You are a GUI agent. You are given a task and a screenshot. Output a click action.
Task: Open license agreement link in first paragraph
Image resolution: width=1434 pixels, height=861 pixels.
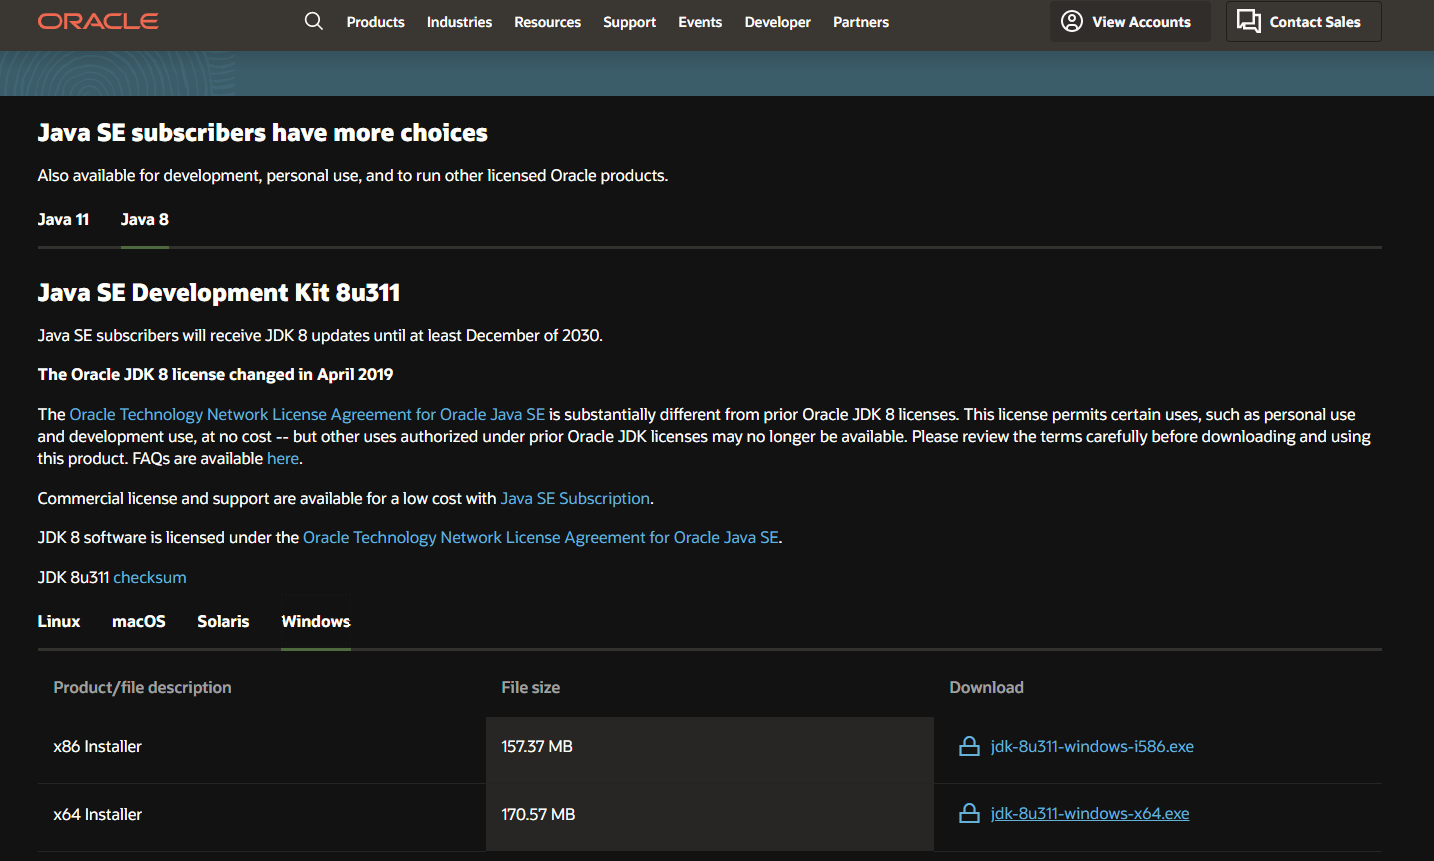click(307, 414)
